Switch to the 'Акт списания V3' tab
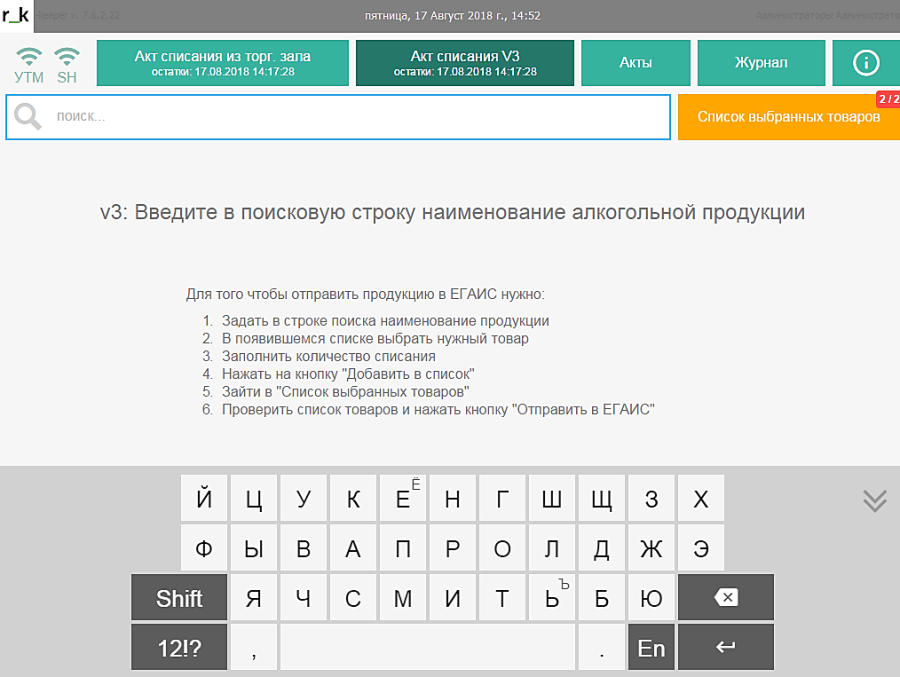 point(465,63)
